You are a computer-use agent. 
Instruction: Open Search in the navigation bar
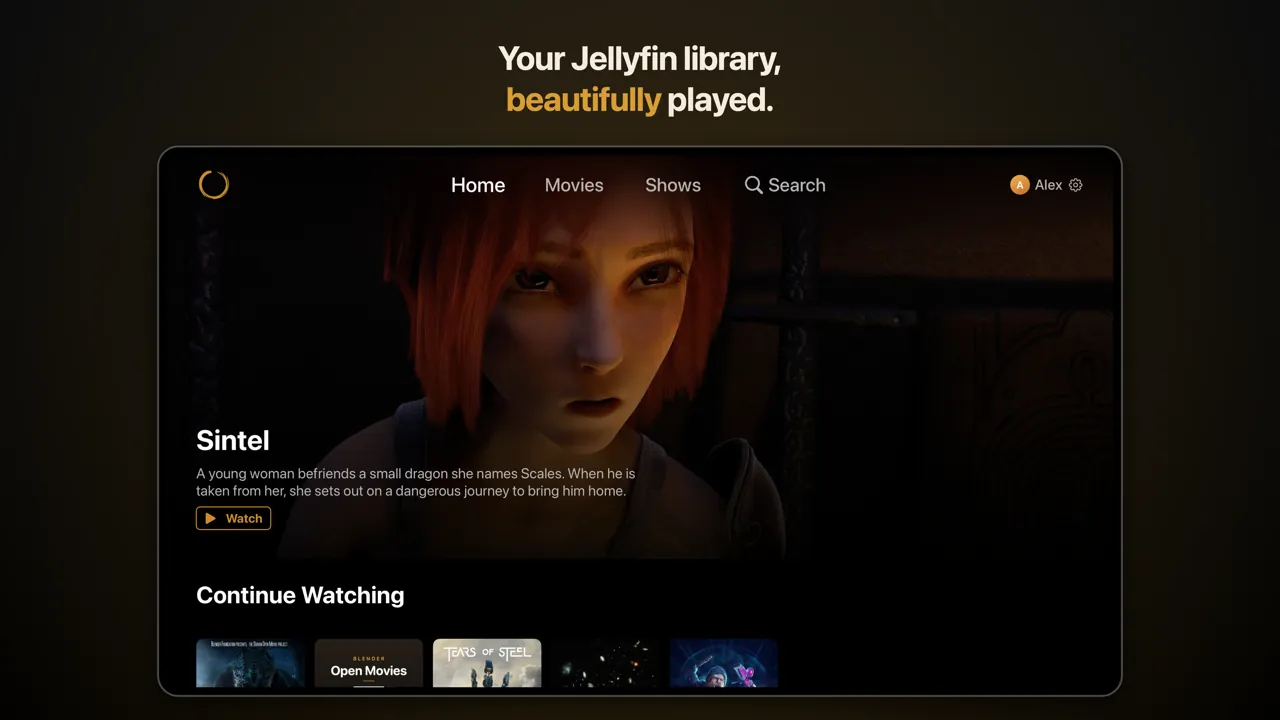(x=785, y=185)
